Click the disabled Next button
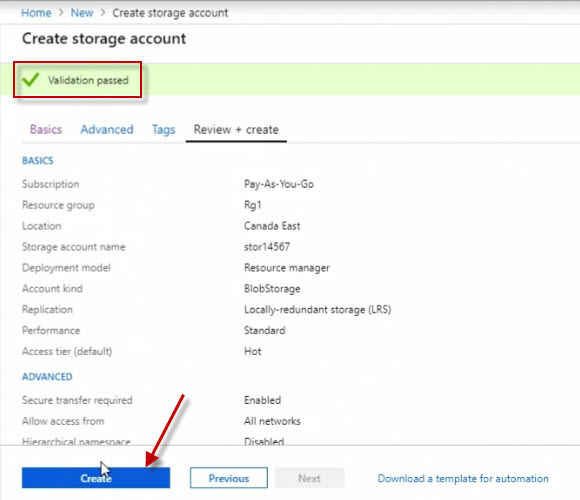 (309, 478)
